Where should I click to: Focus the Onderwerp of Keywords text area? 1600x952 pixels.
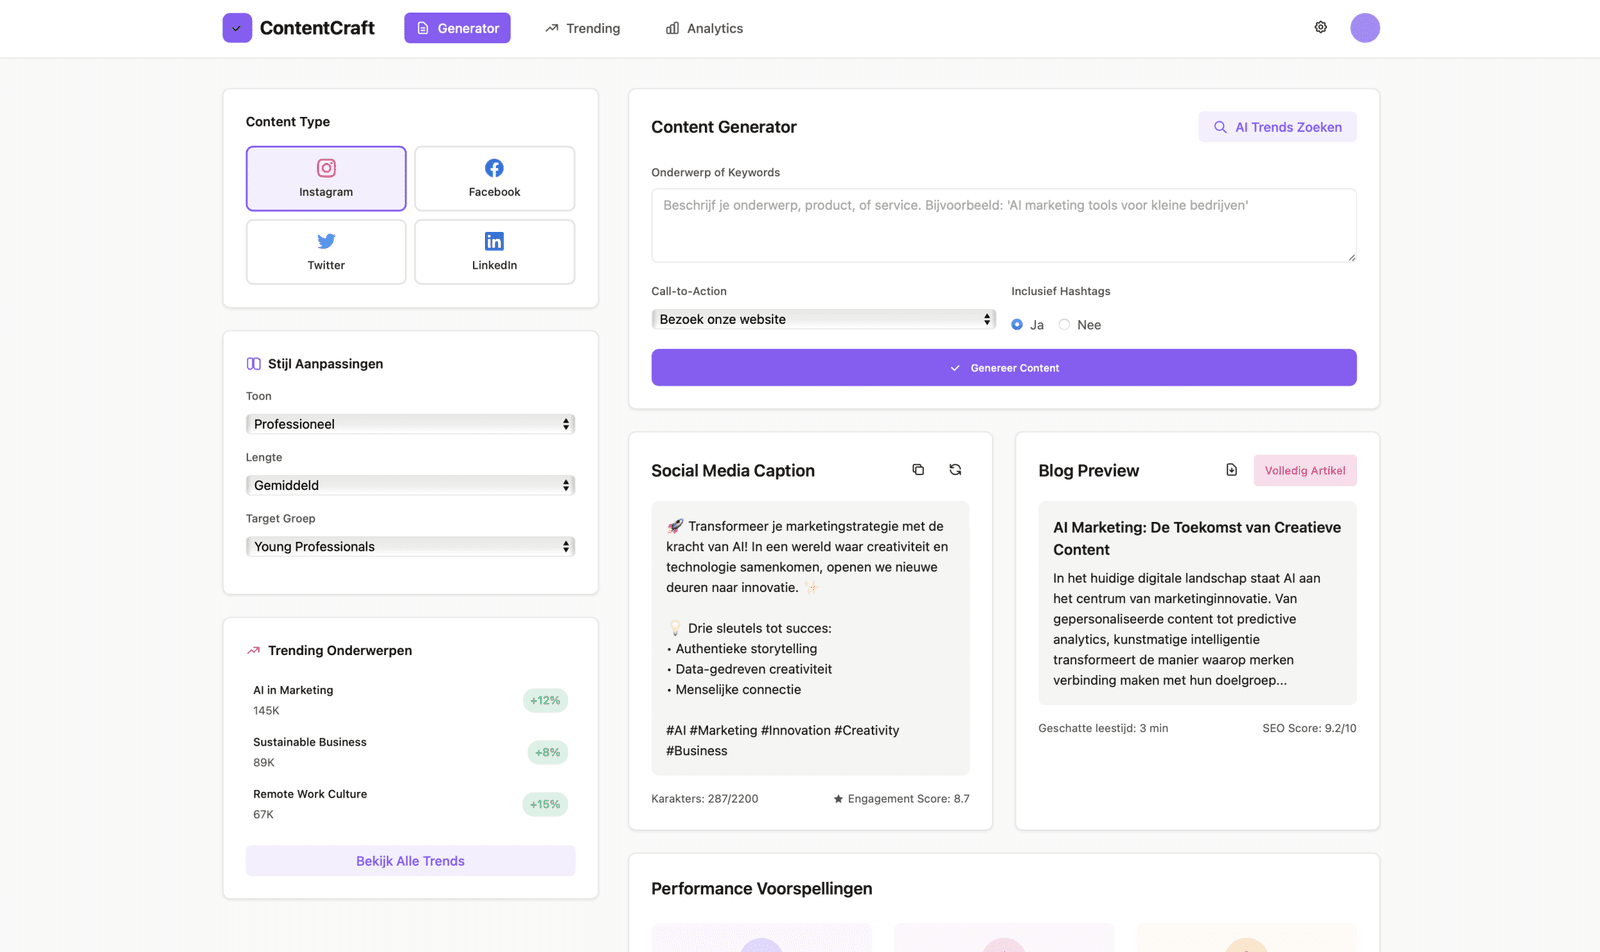click(x=1004, y=226)
